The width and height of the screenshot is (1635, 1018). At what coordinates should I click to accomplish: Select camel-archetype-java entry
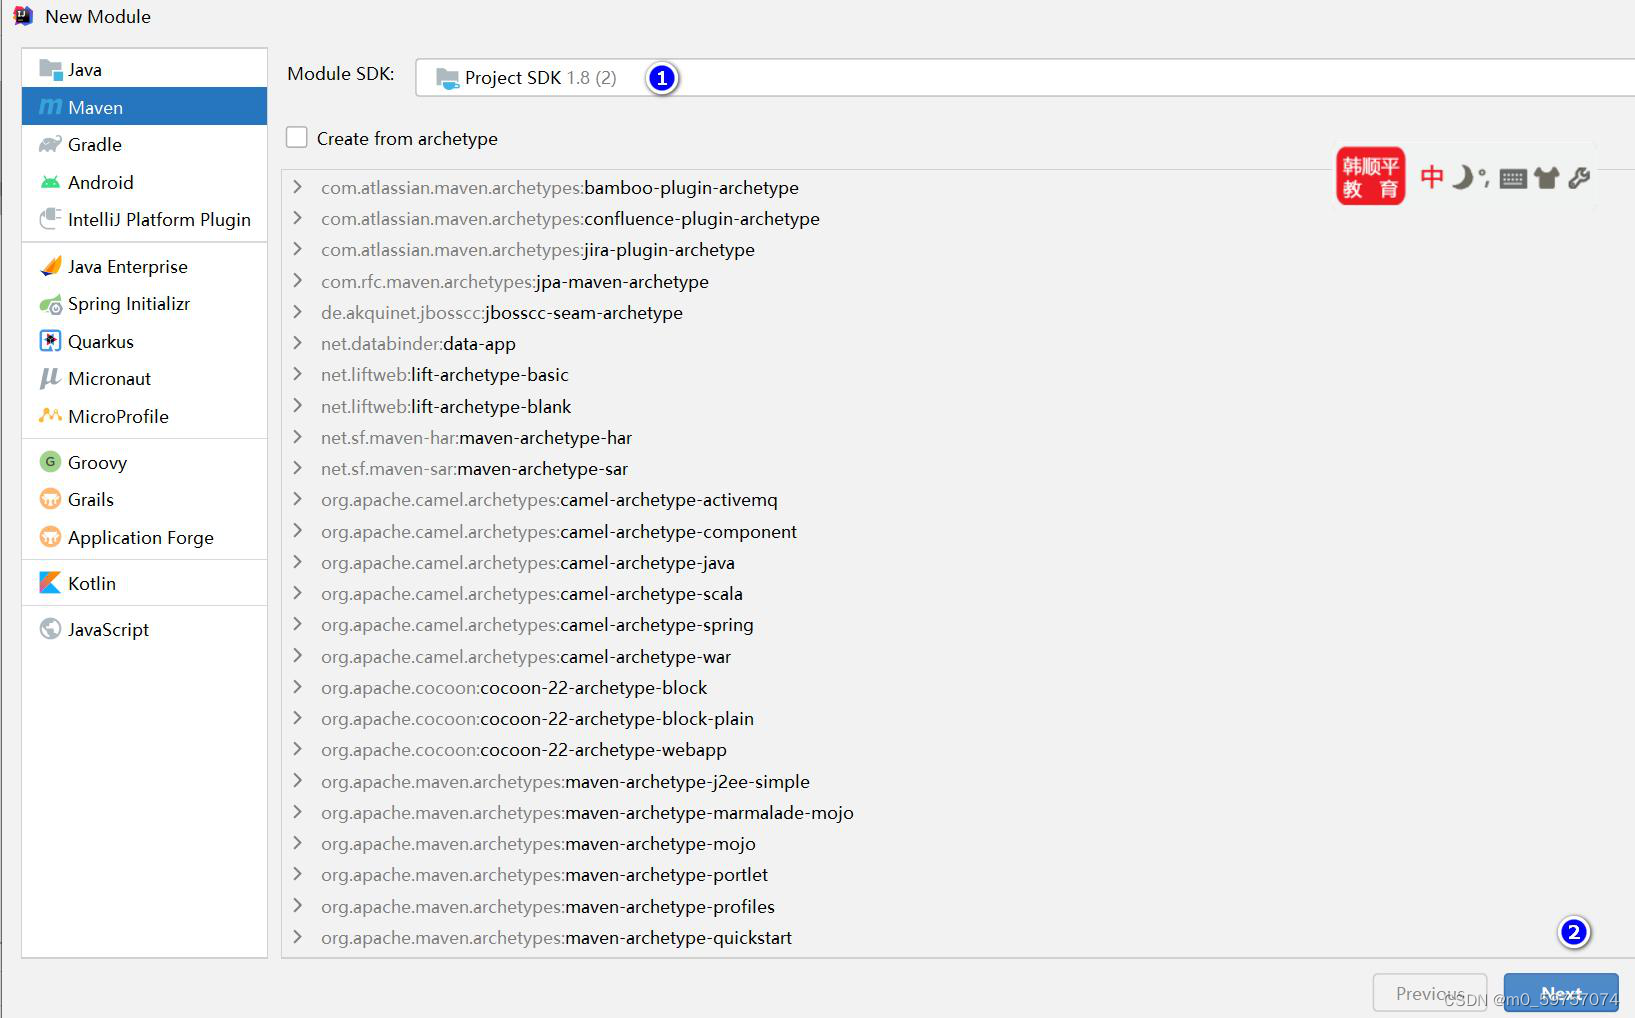click(x=528, y=562)
